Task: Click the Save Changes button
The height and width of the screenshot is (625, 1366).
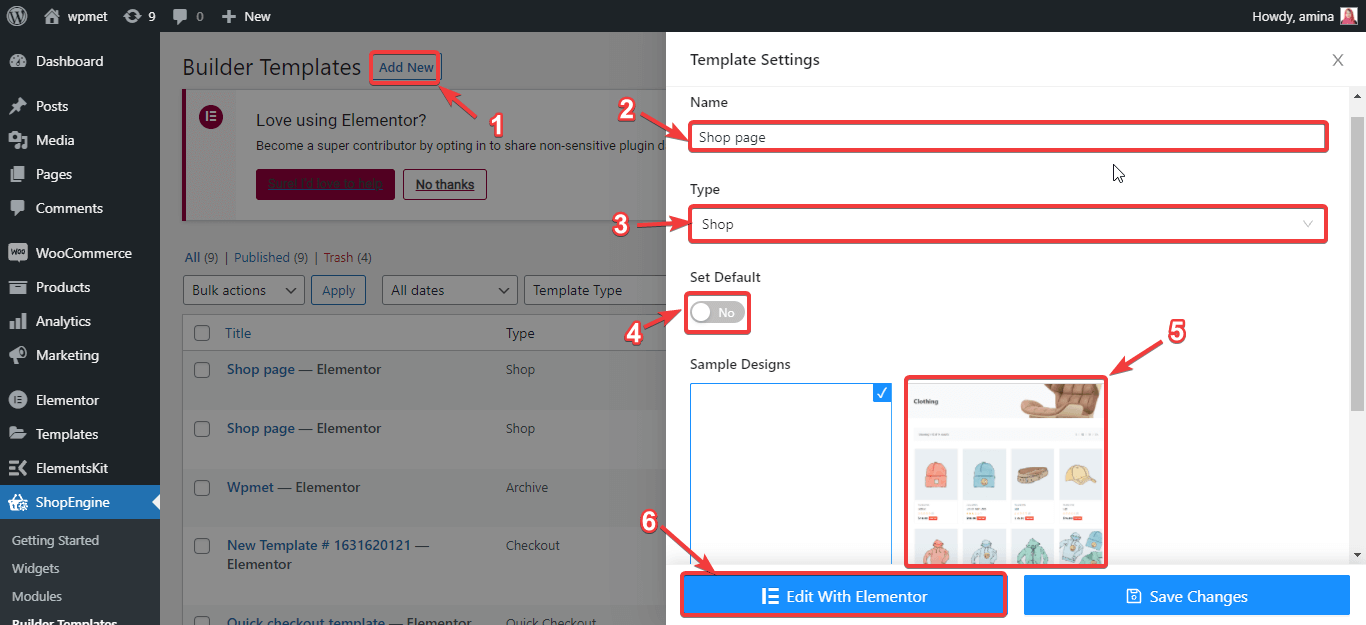Action: [1186, 596]
